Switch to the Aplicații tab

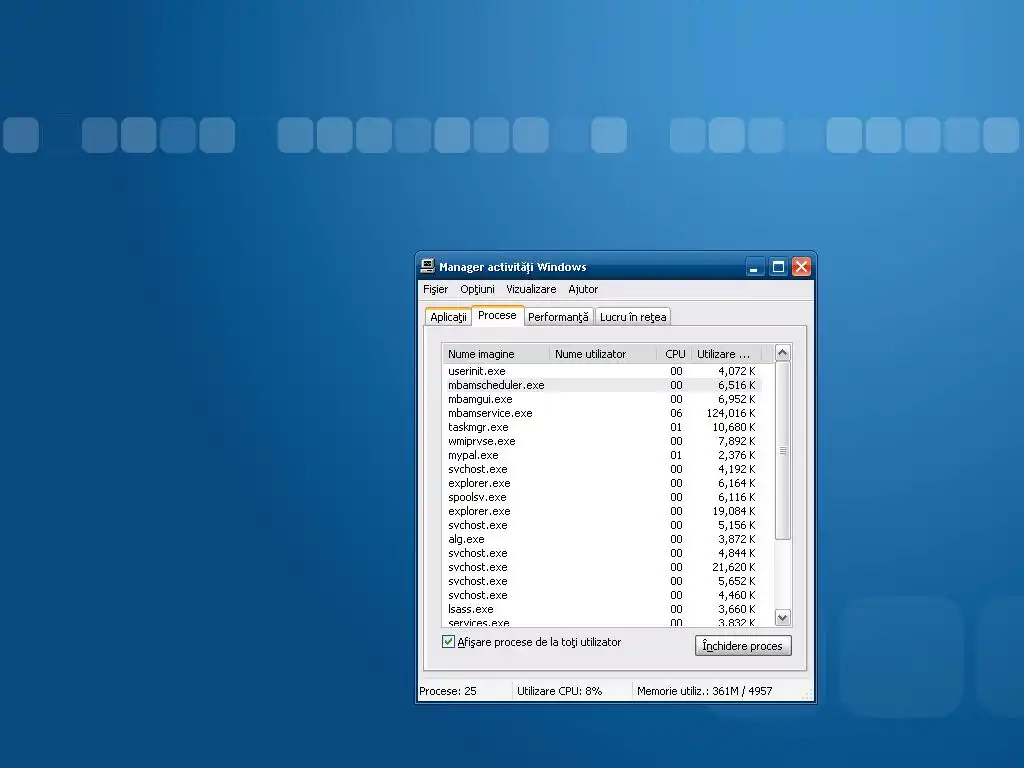click(x=448, y=317)
